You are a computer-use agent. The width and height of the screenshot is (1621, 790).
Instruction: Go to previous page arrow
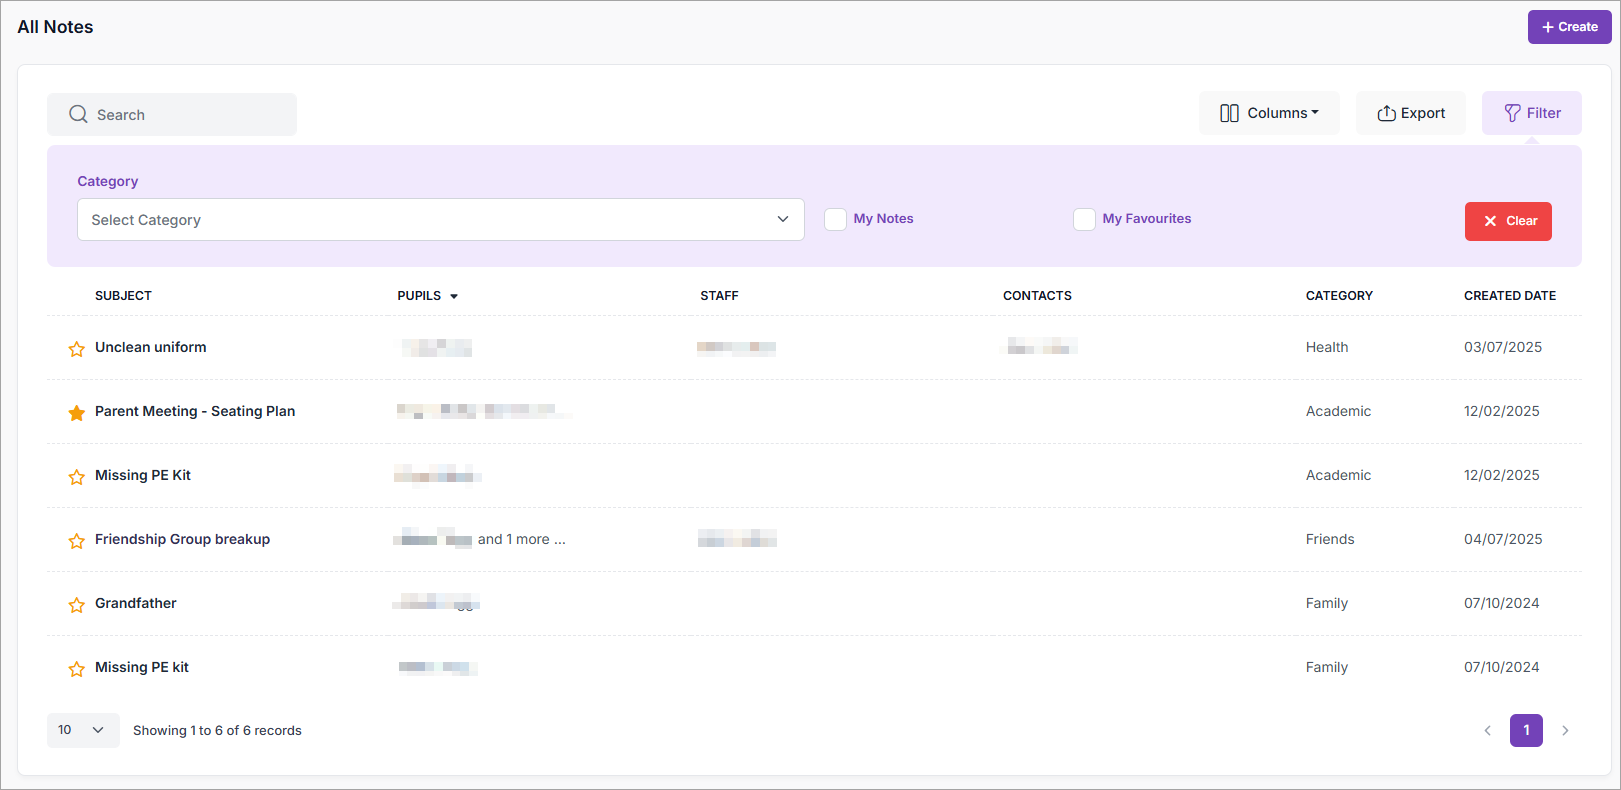pos(1487,731)
